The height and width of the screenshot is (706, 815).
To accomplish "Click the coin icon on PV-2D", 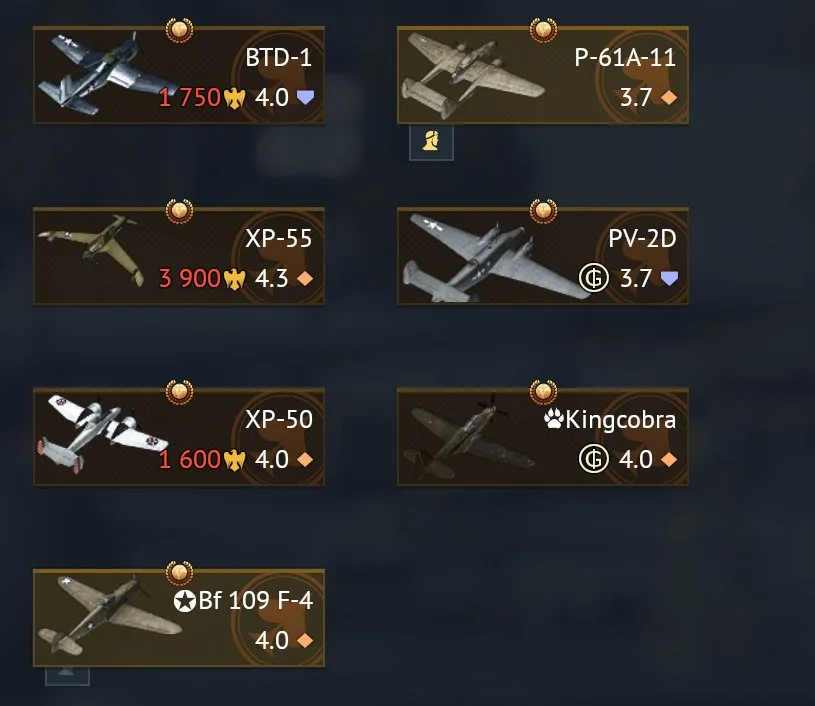I will click(x=594, y=278).
